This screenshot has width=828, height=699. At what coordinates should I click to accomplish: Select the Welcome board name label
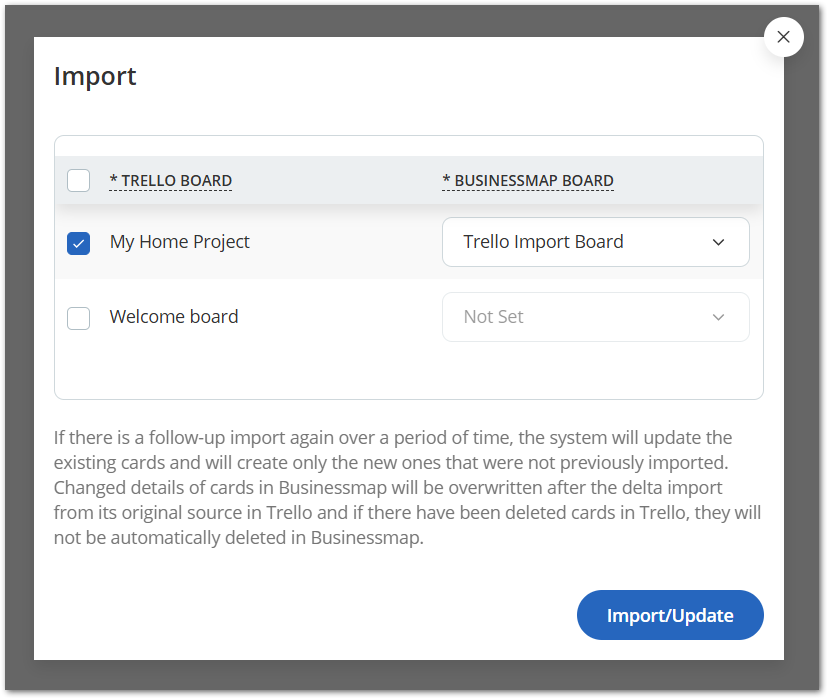click(174, 317)
